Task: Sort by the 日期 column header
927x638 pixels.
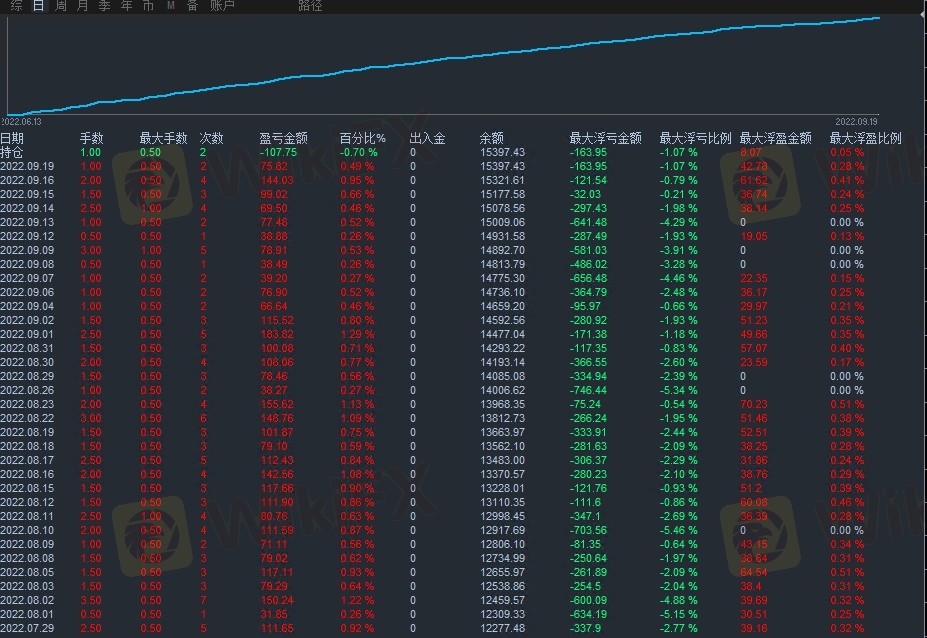Action: 12,139
